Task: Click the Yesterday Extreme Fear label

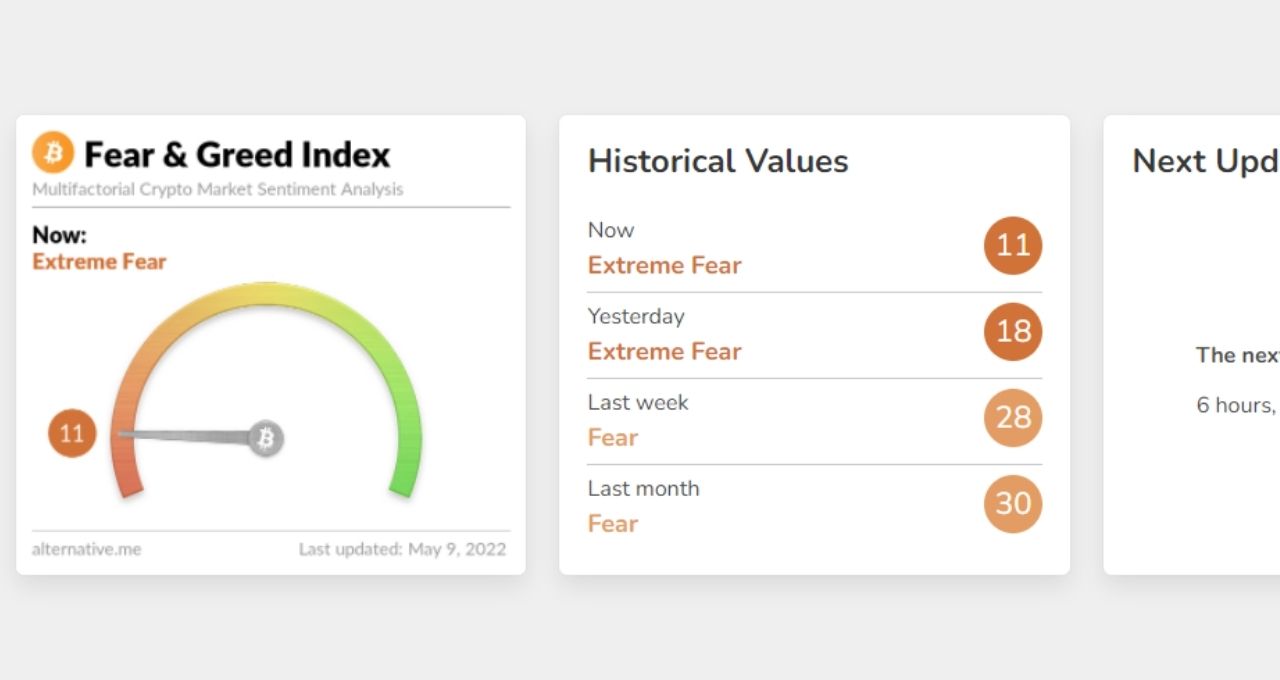Action: pos(664,351)
